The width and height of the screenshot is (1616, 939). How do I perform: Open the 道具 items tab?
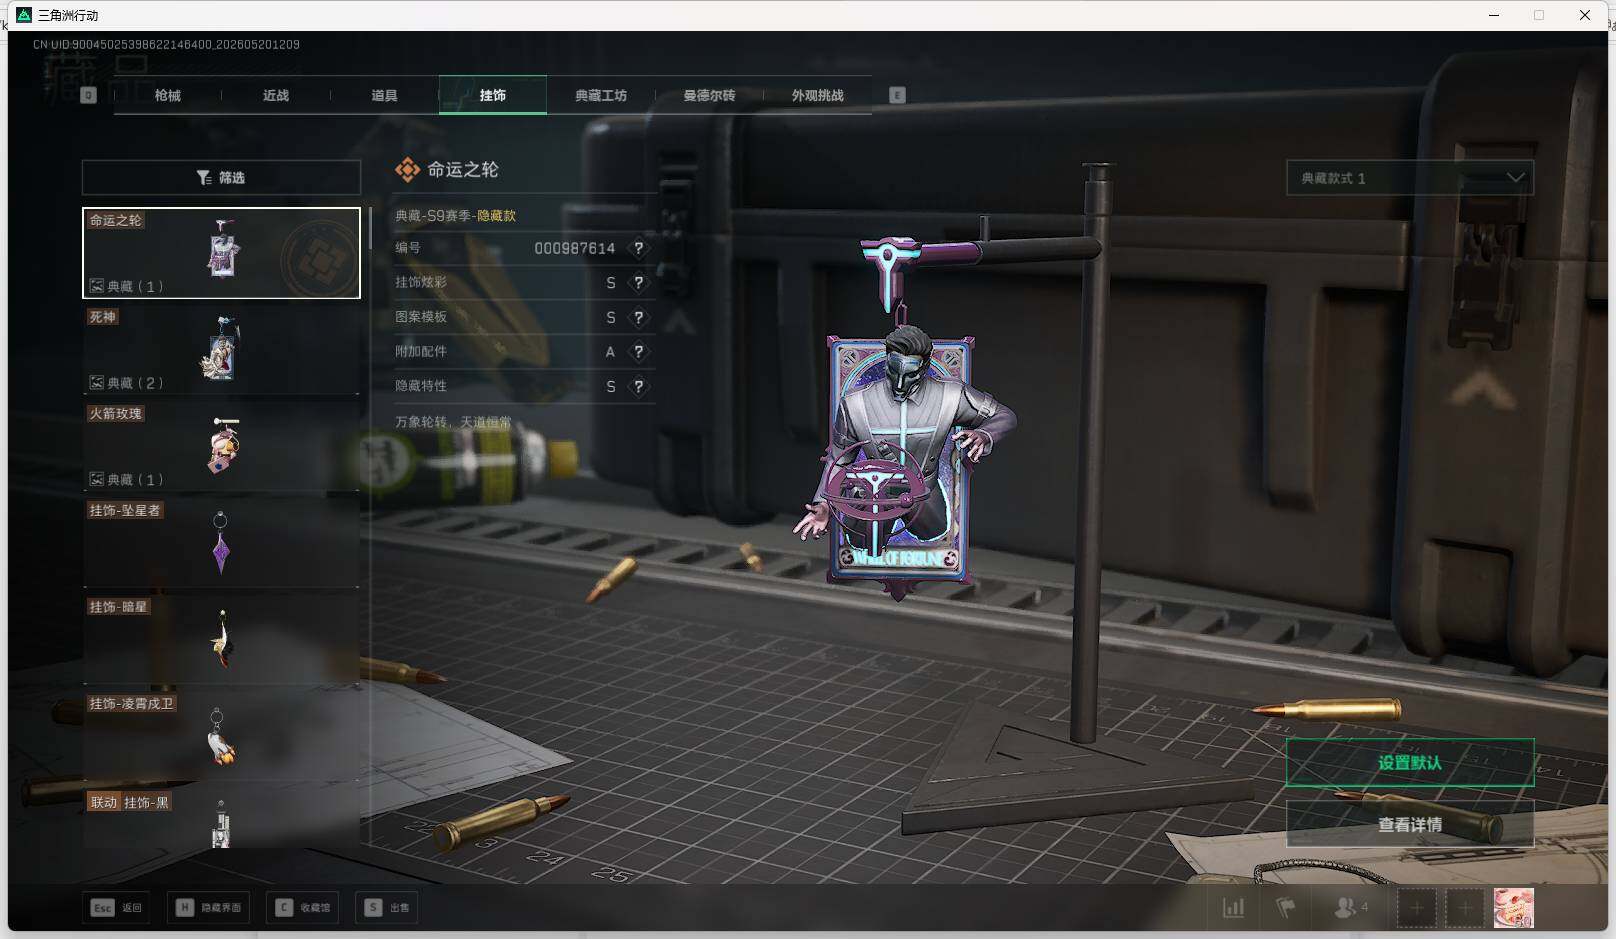pos(384,95)
